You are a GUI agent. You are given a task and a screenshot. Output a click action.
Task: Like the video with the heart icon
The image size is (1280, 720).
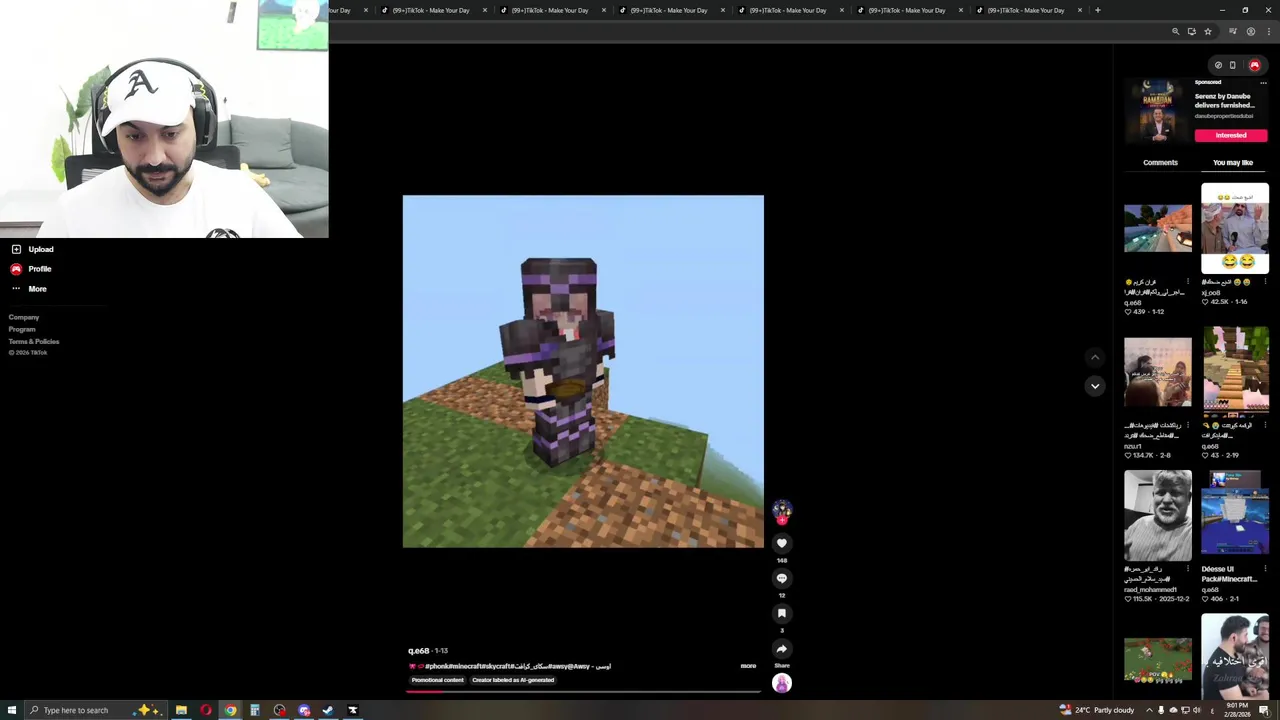(782, 543)
